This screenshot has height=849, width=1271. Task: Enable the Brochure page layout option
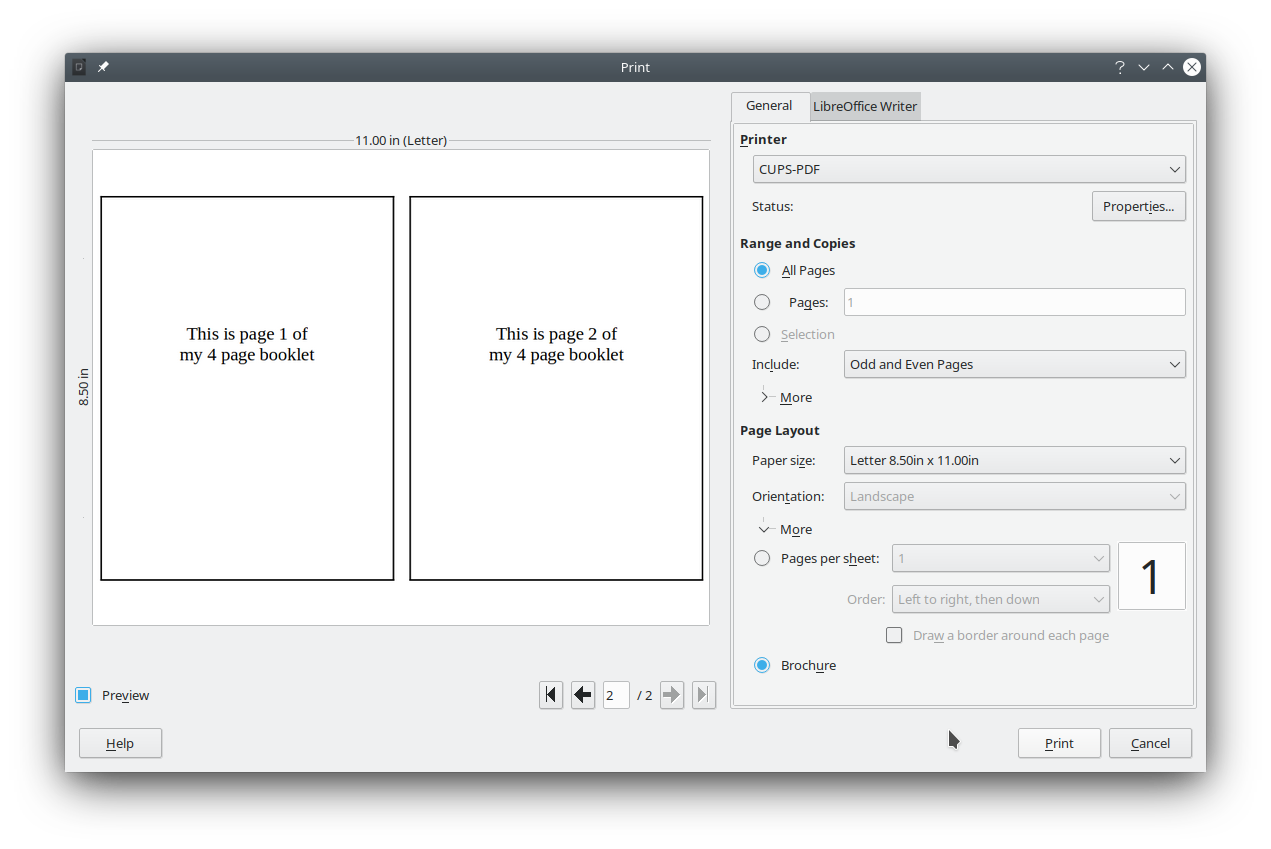point(762,665)
